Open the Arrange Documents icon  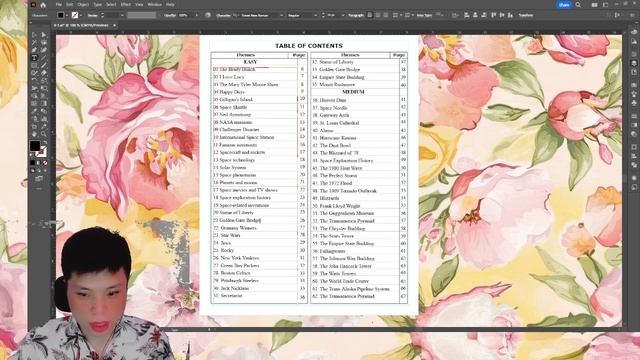coord(595,5)
